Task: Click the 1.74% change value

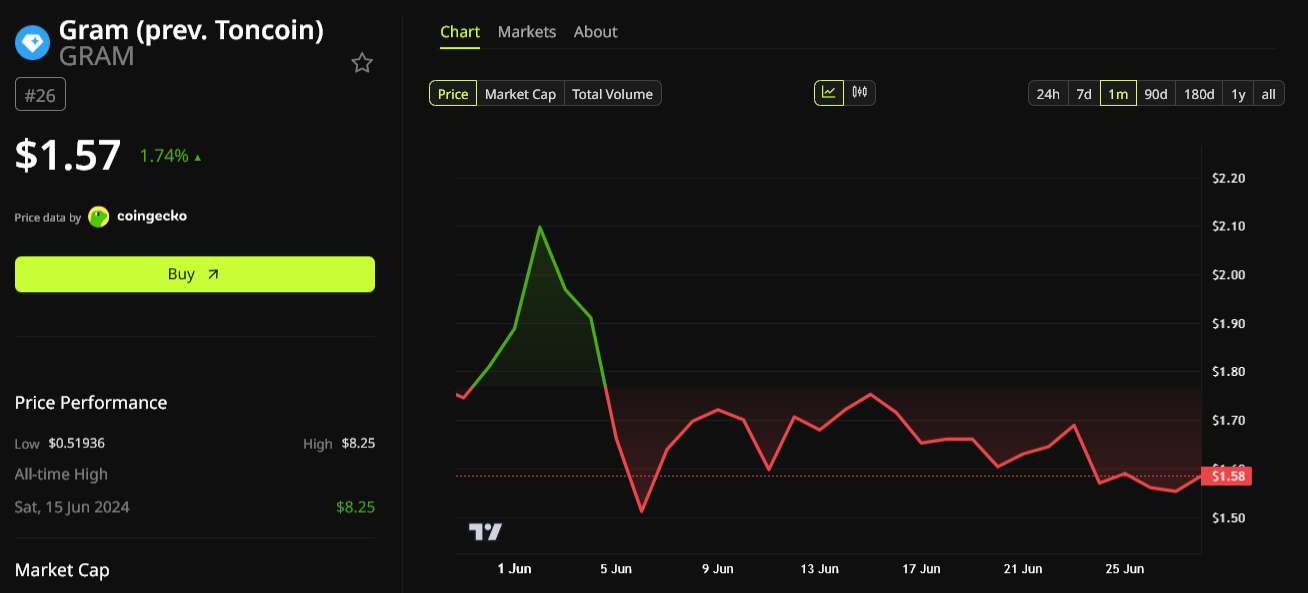Action: click(x=164, y=156)
